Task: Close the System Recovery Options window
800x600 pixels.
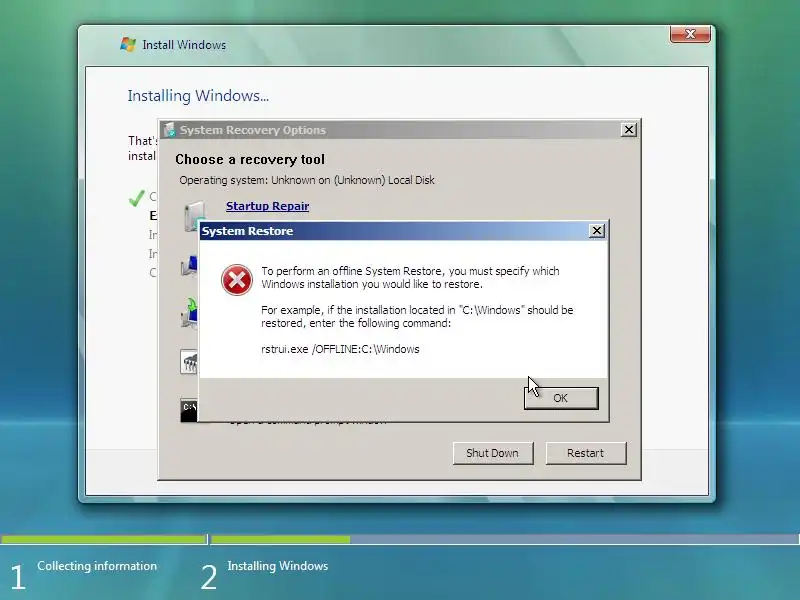Action: point(629,130)
